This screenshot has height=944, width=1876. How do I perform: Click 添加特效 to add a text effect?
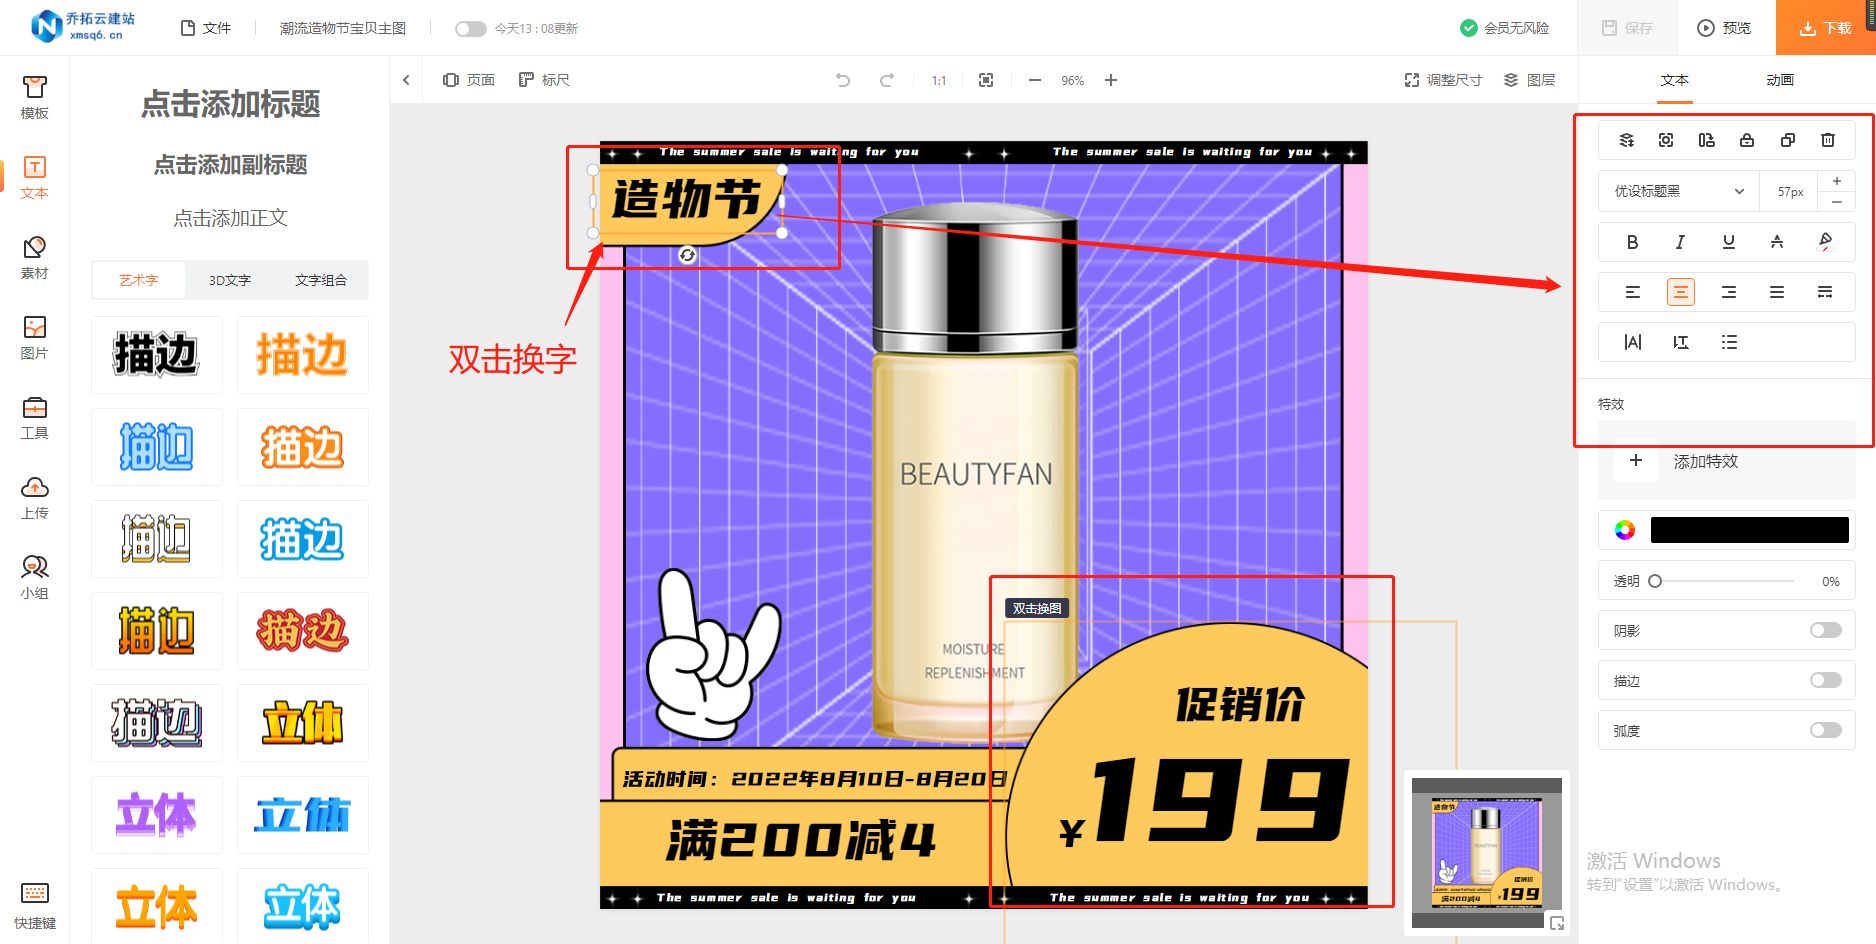1706,461
